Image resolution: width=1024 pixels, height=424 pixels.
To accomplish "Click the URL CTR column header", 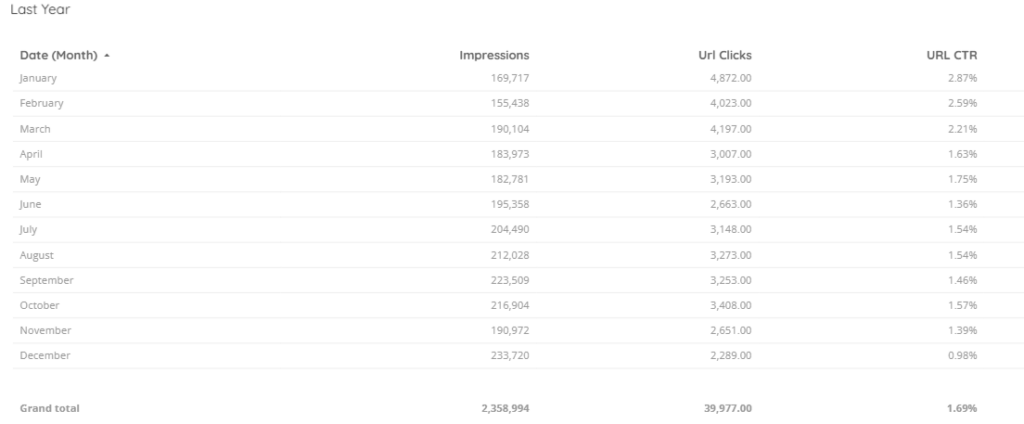I will click(952, 55).
